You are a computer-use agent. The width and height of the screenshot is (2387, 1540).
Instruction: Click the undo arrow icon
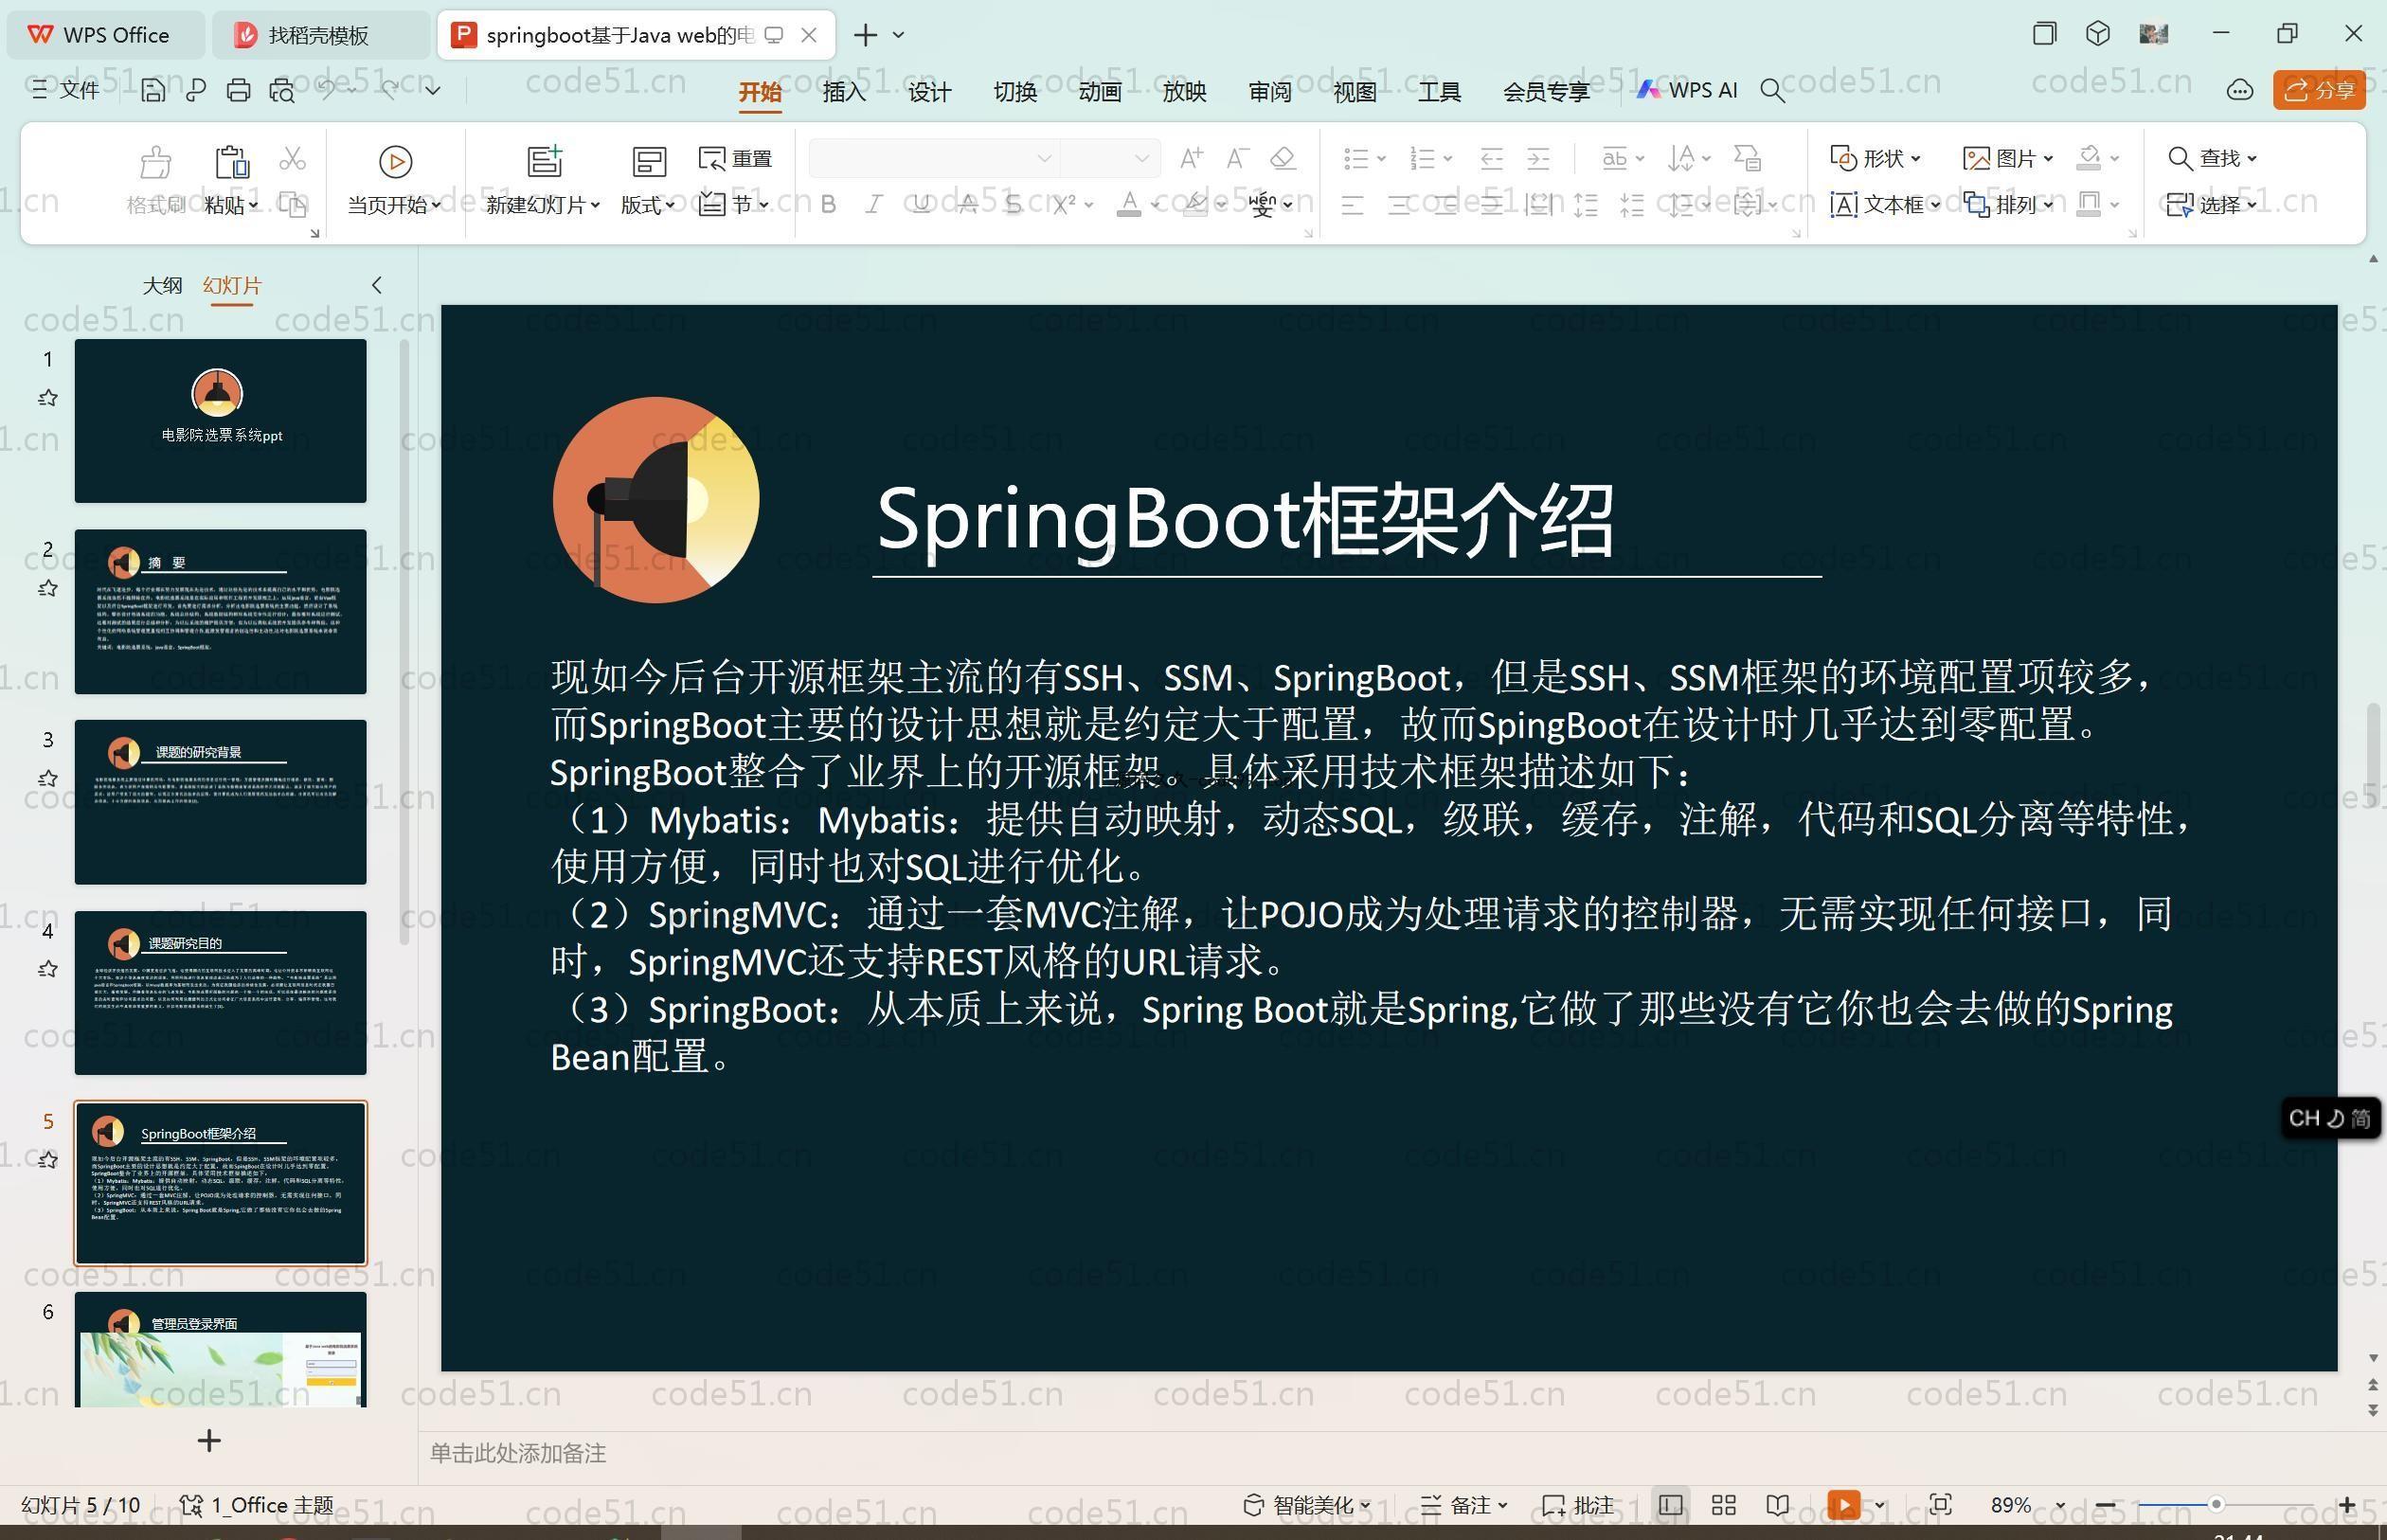(x=327, y=89)
